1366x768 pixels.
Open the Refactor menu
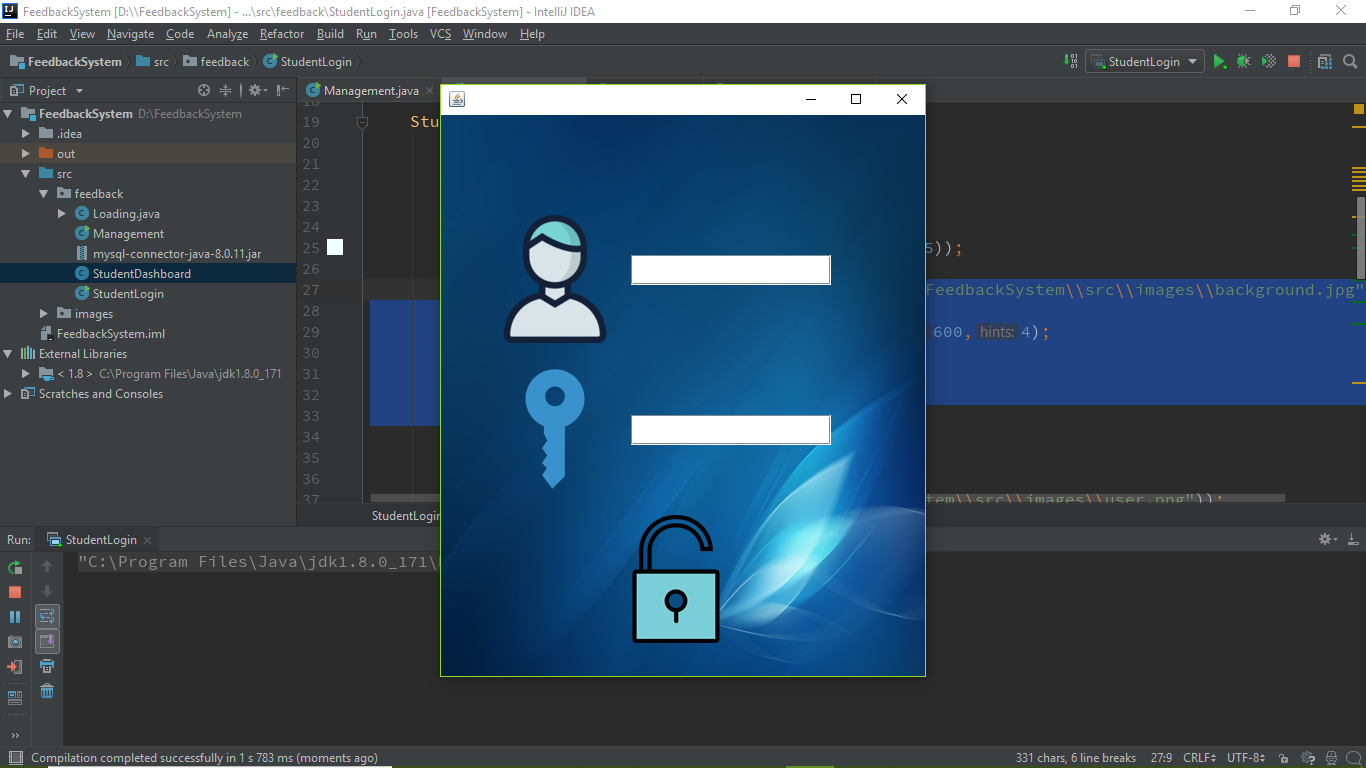tap(282, 33)
